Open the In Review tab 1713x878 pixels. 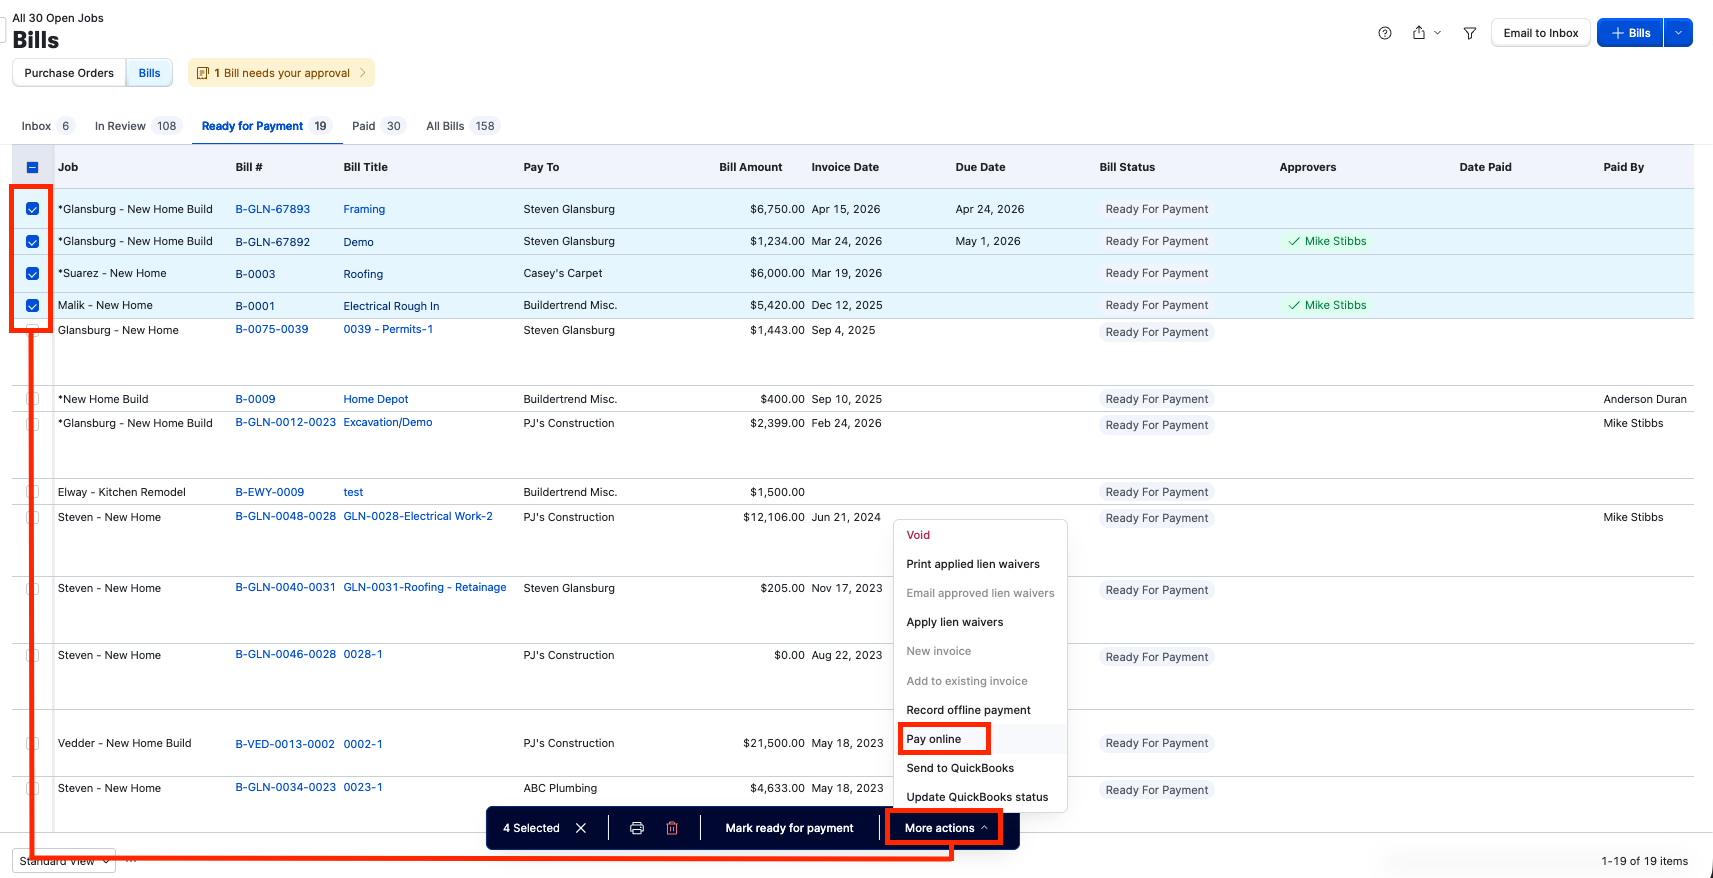[137, 126]
